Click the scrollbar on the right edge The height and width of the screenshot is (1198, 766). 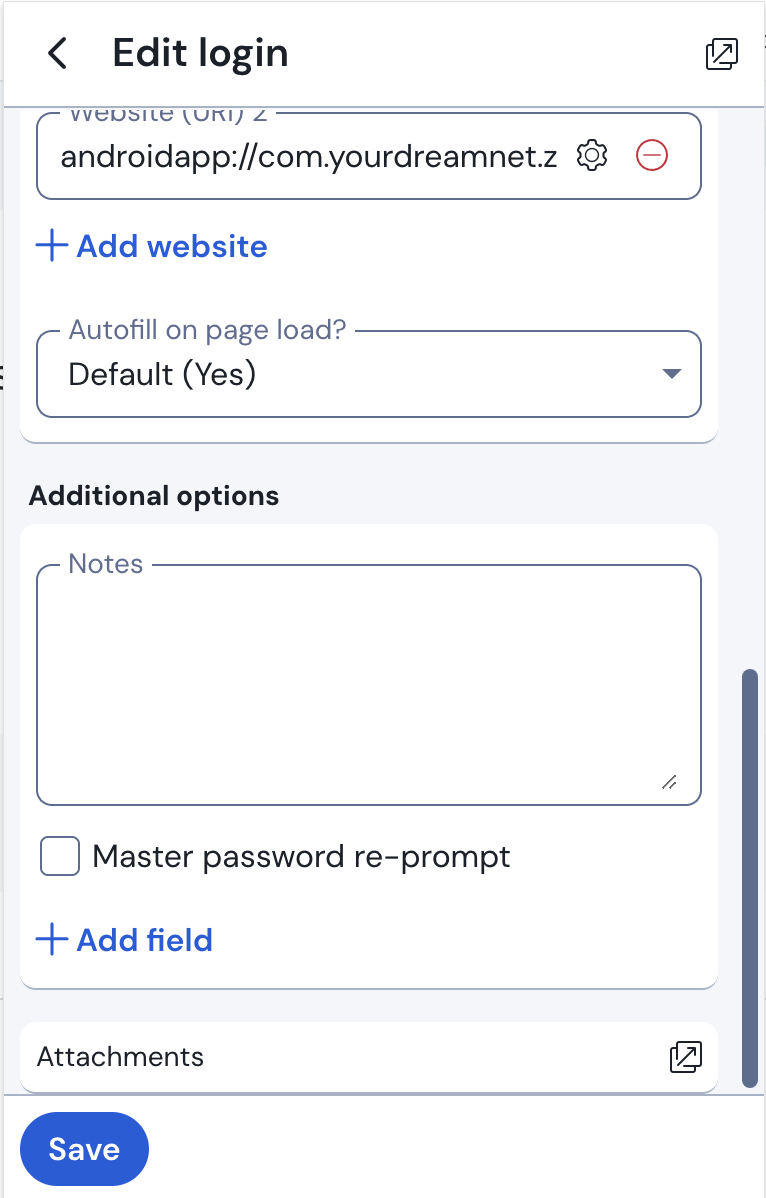coord(750,880)
